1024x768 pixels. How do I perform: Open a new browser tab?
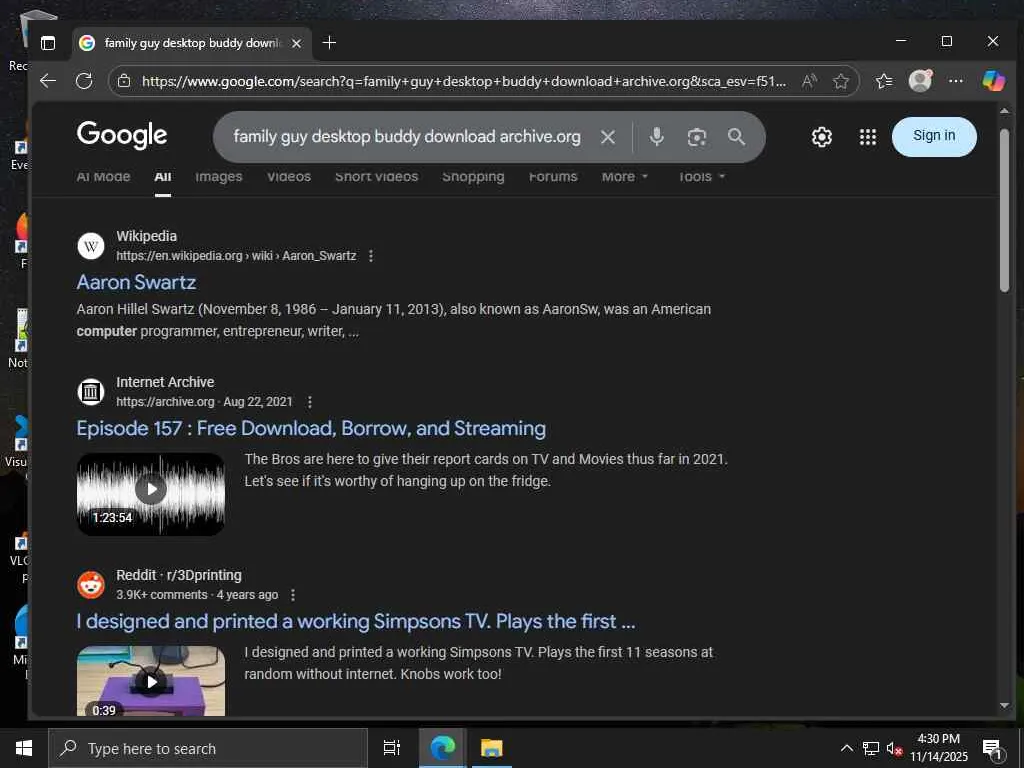coord(329,42)
